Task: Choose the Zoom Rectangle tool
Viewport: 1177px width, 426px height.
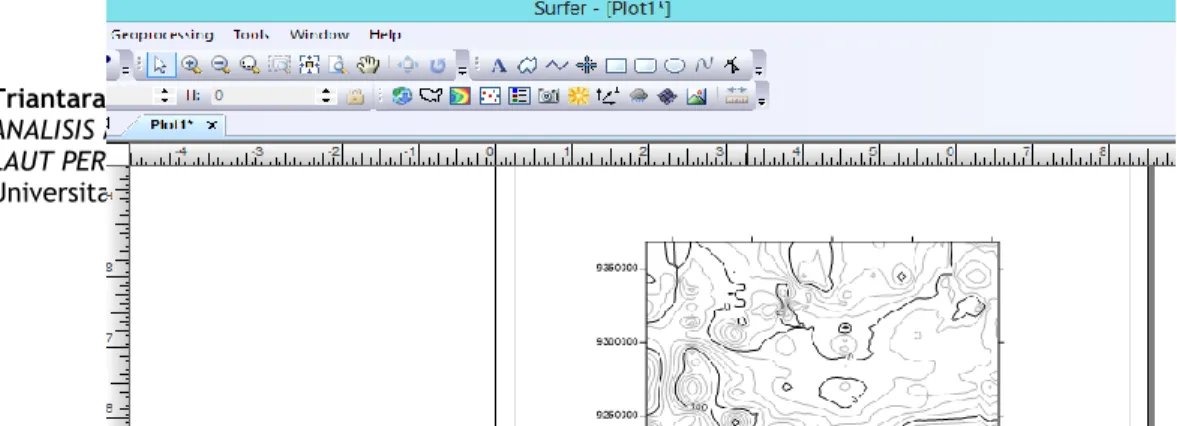Action: click(x=279, y=65)
